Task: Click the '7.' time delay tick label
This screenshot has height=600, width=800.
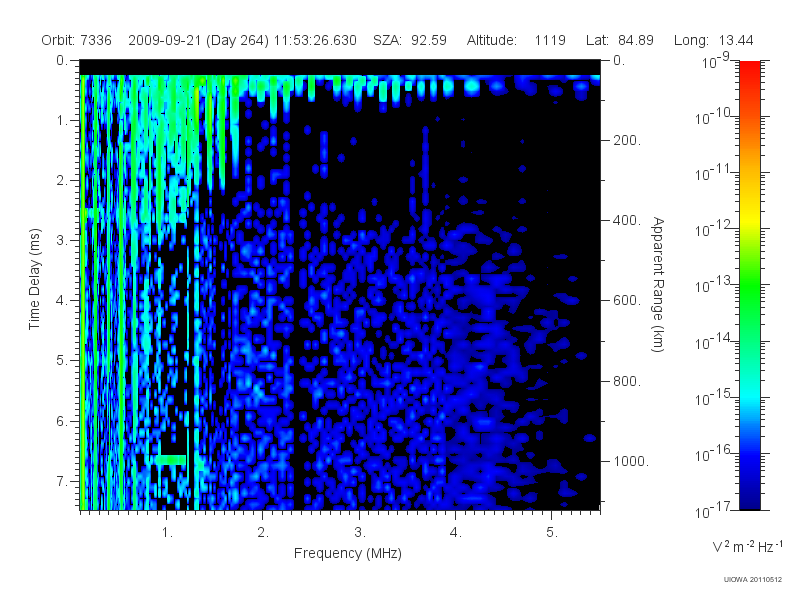Action: pyautogui.click(x=62, y=481)
